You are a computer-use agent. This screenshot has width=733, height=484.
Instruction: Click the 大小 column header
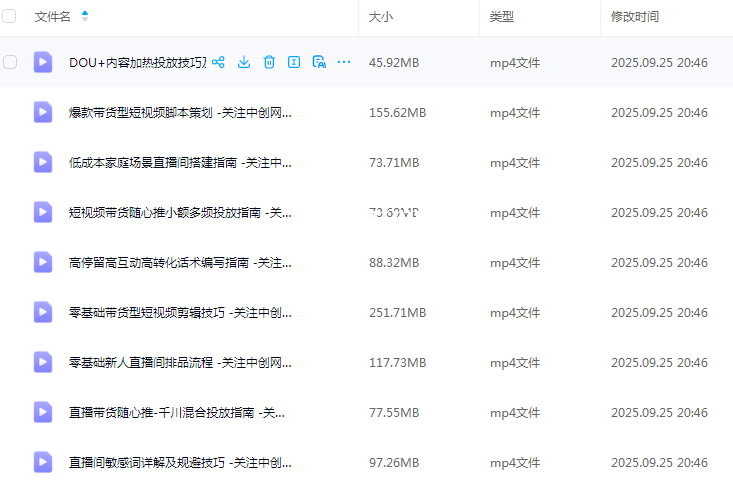(x=380, y=17)
